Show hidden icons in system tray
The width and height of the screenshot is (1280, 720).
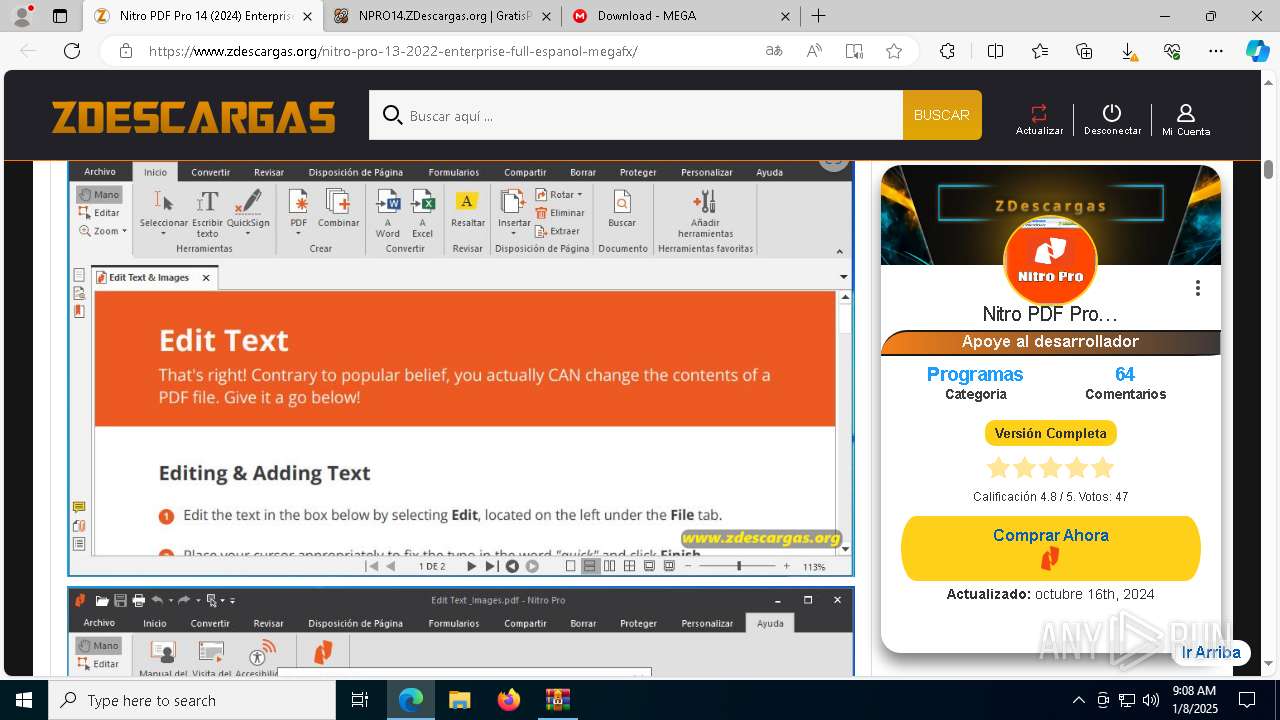click(x=1078, y=700)
